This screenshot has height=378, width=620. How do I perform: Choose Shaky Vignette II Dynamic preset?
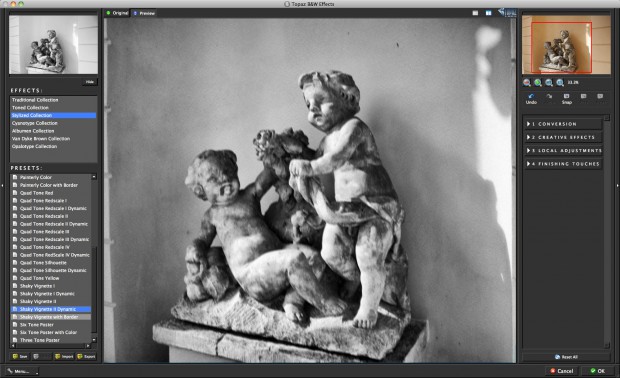tap(51, 309)
